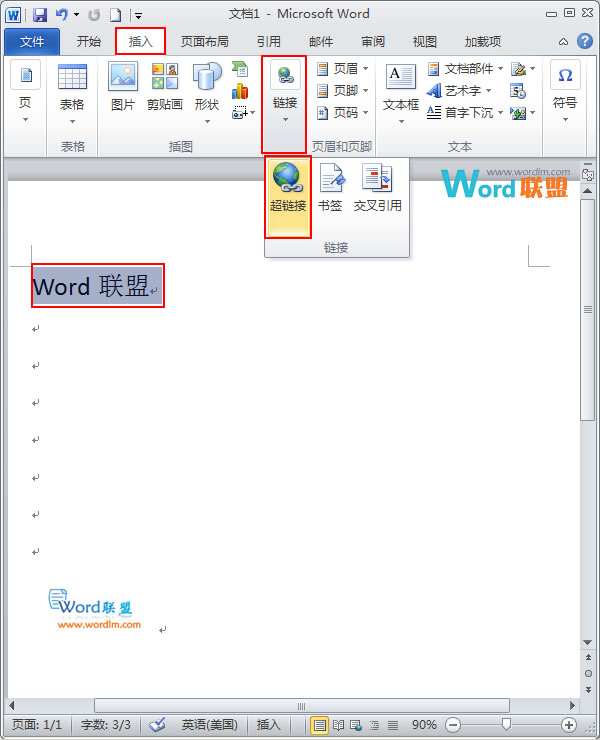The width and height of the screenshot is (600, 740).
Task: Toggle the 插入 insert mode in status bar
Action: pyautogui.click(x=268, y=724)
